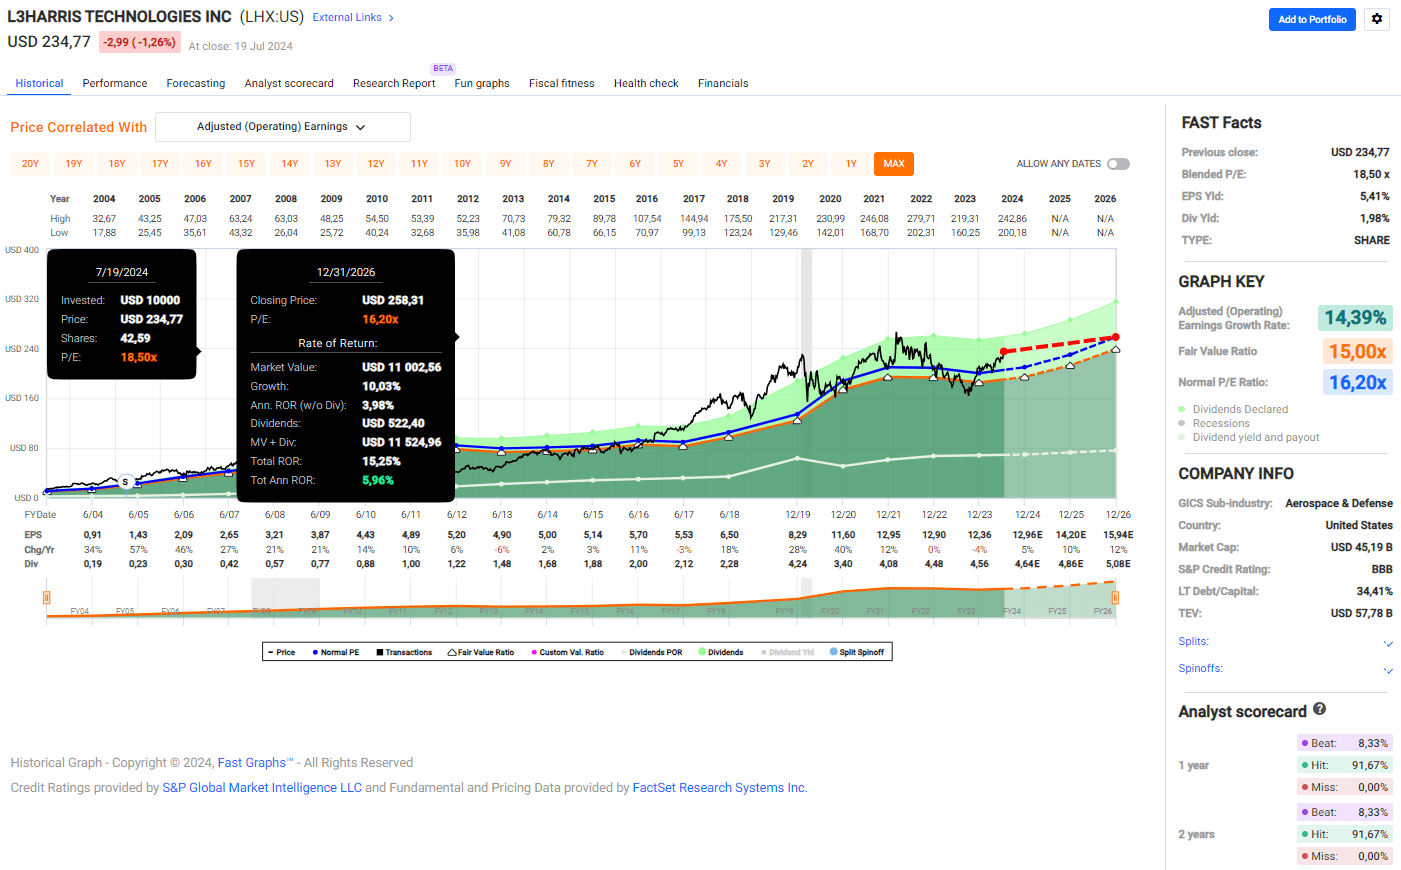Open the Health check tab
The height and width of the screenshot is (870, 1401).
(646, 84)
